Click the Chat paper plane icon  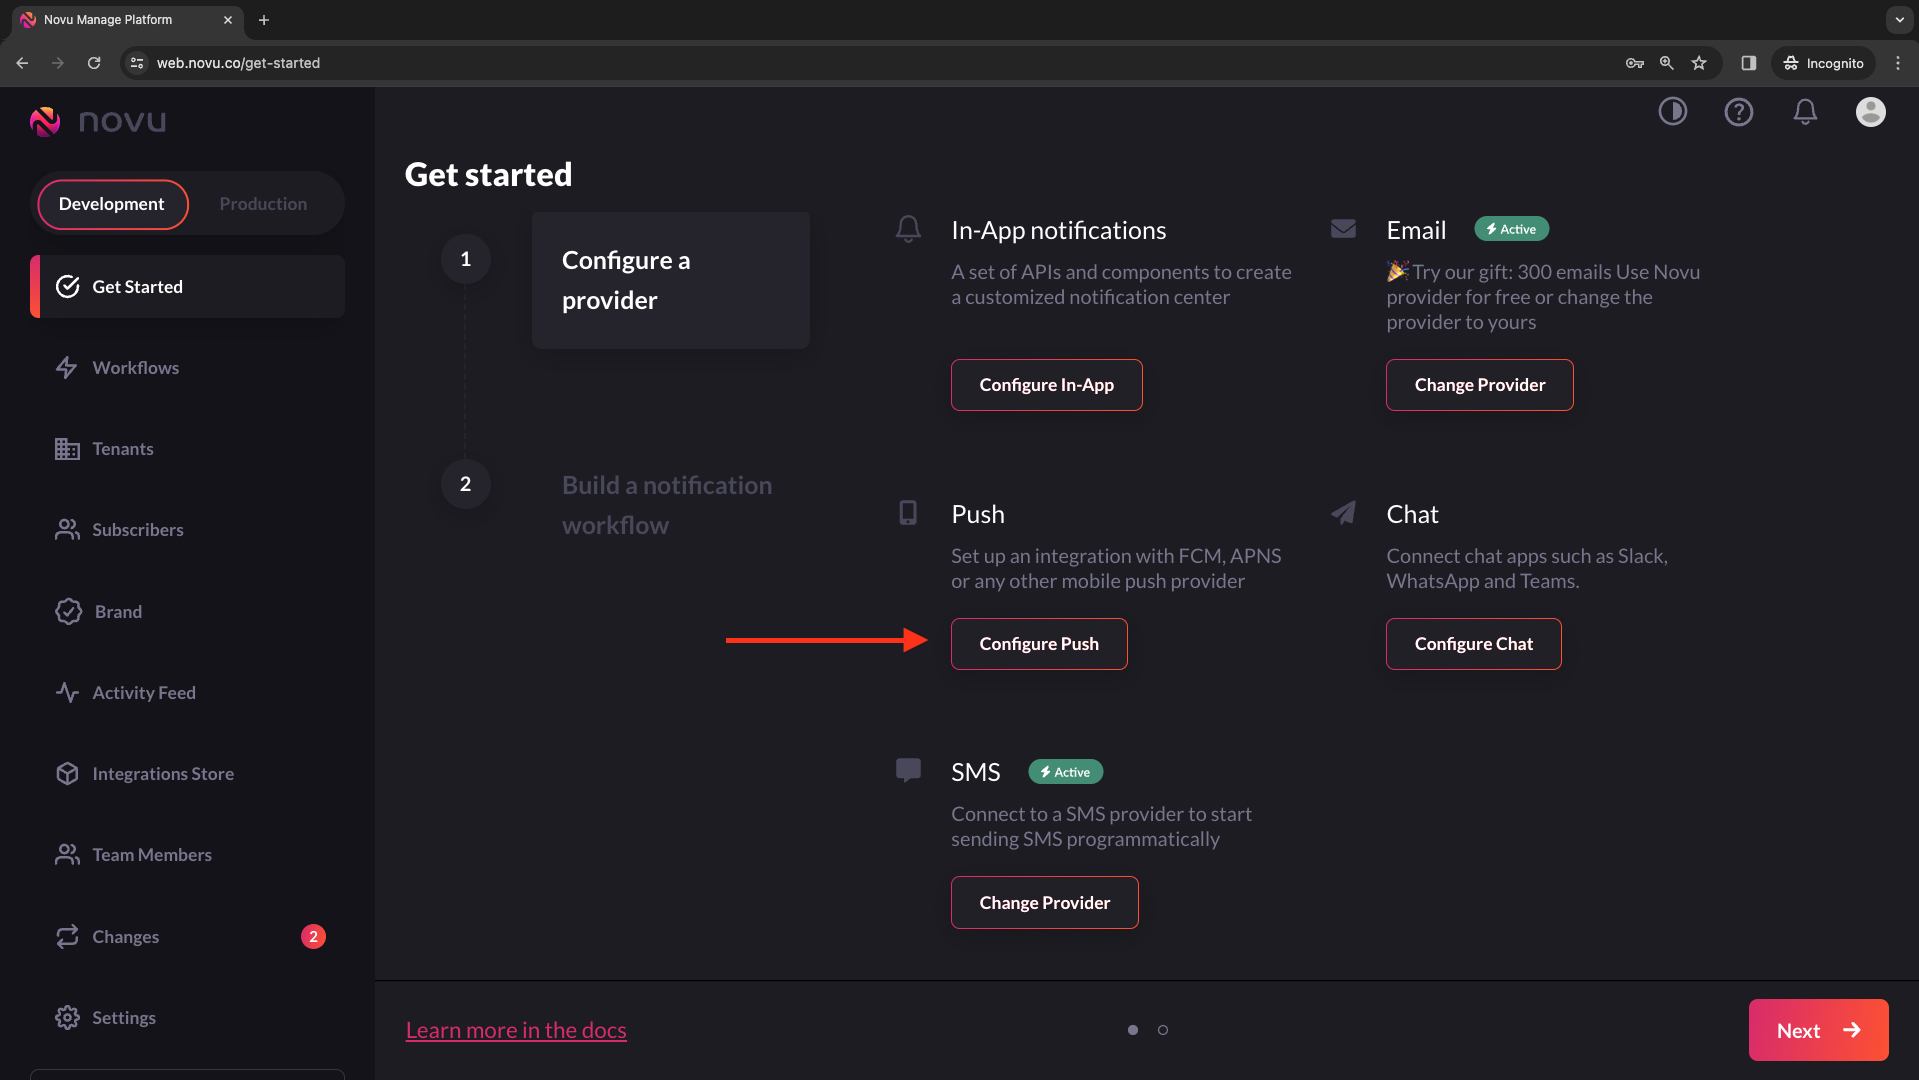tap(1343, 513)
